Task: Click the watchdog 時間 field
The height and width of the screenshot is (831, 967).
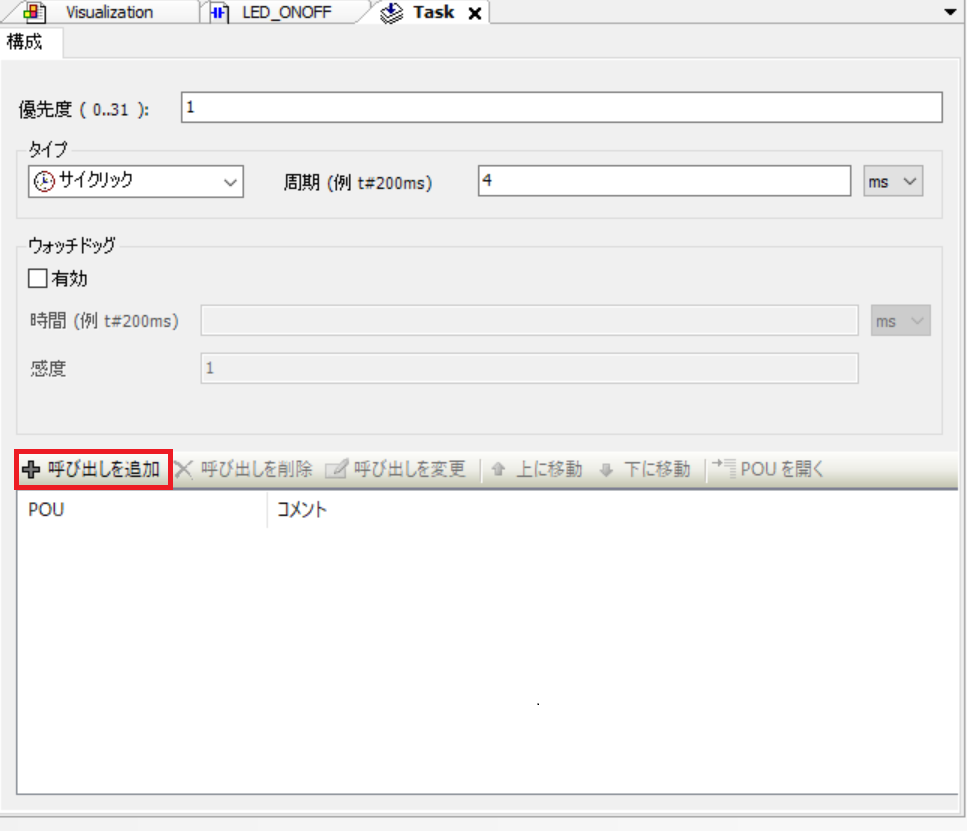Action: point(529,321)
